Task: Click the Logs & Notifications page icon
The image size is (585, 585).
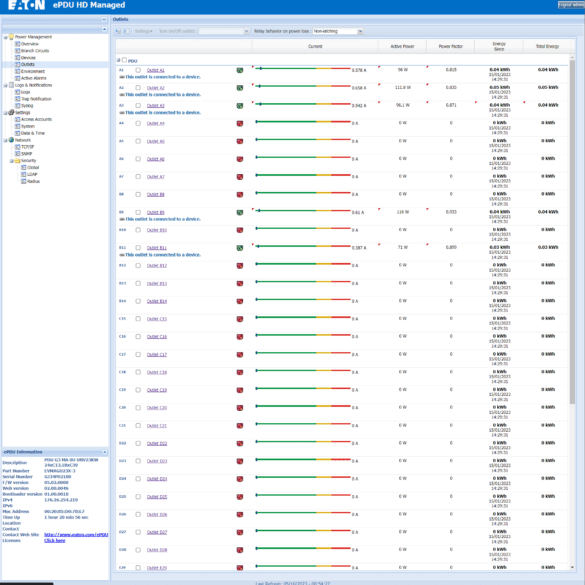Action: click(11, 85)
